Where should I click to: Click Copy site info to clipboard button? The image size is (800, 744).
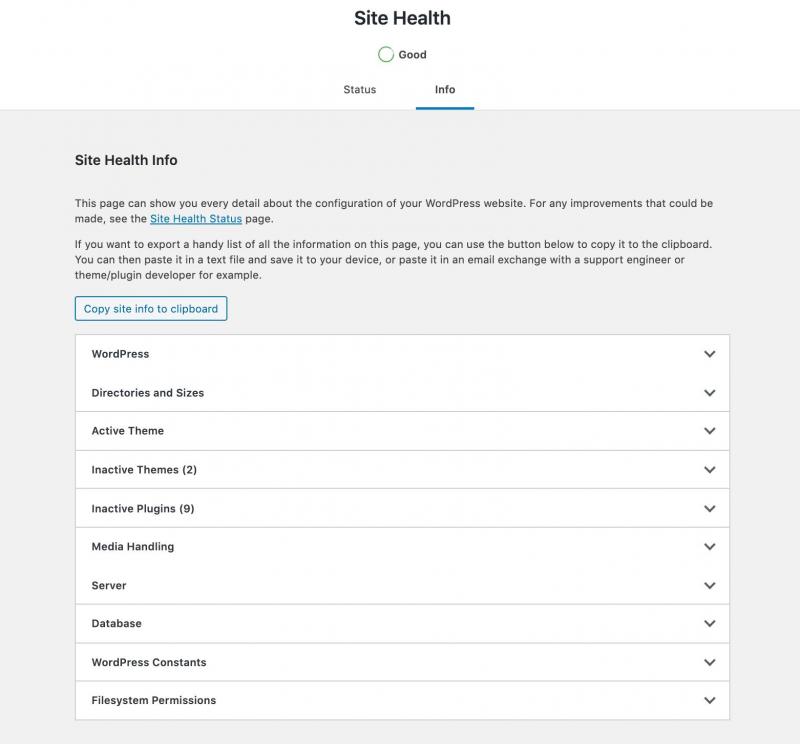tap(151, 309)
